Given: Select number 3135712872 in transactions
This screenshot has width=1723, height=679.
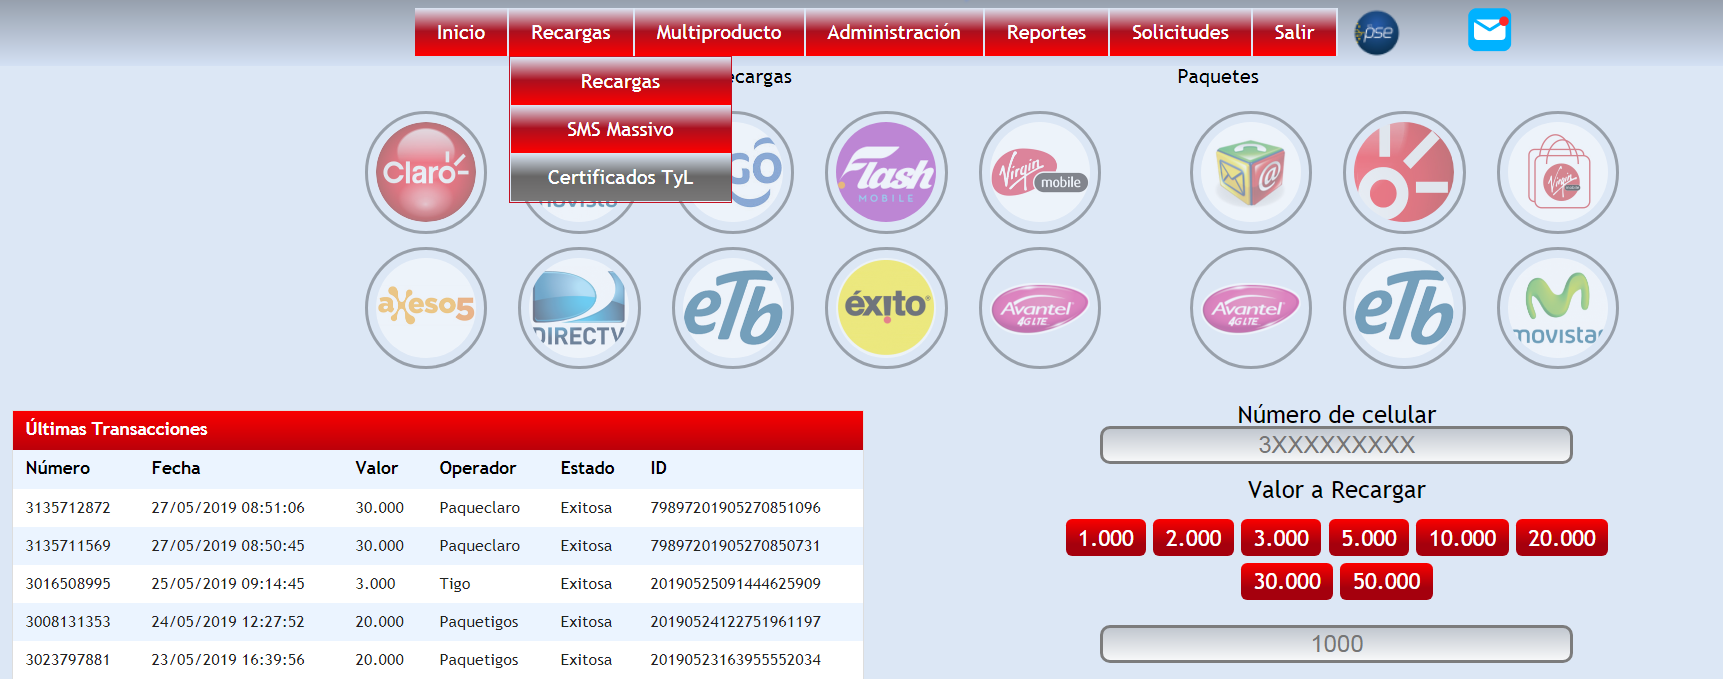Looking at the screenshot, I should (68, 508).
